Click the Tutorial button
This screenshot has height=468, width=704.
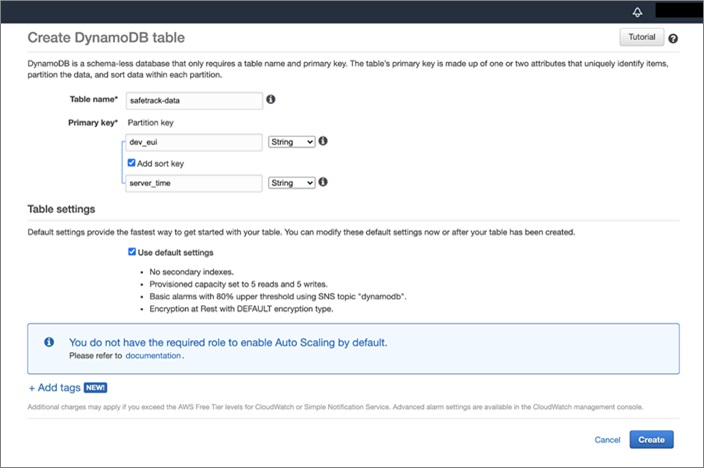click(642, 37)
